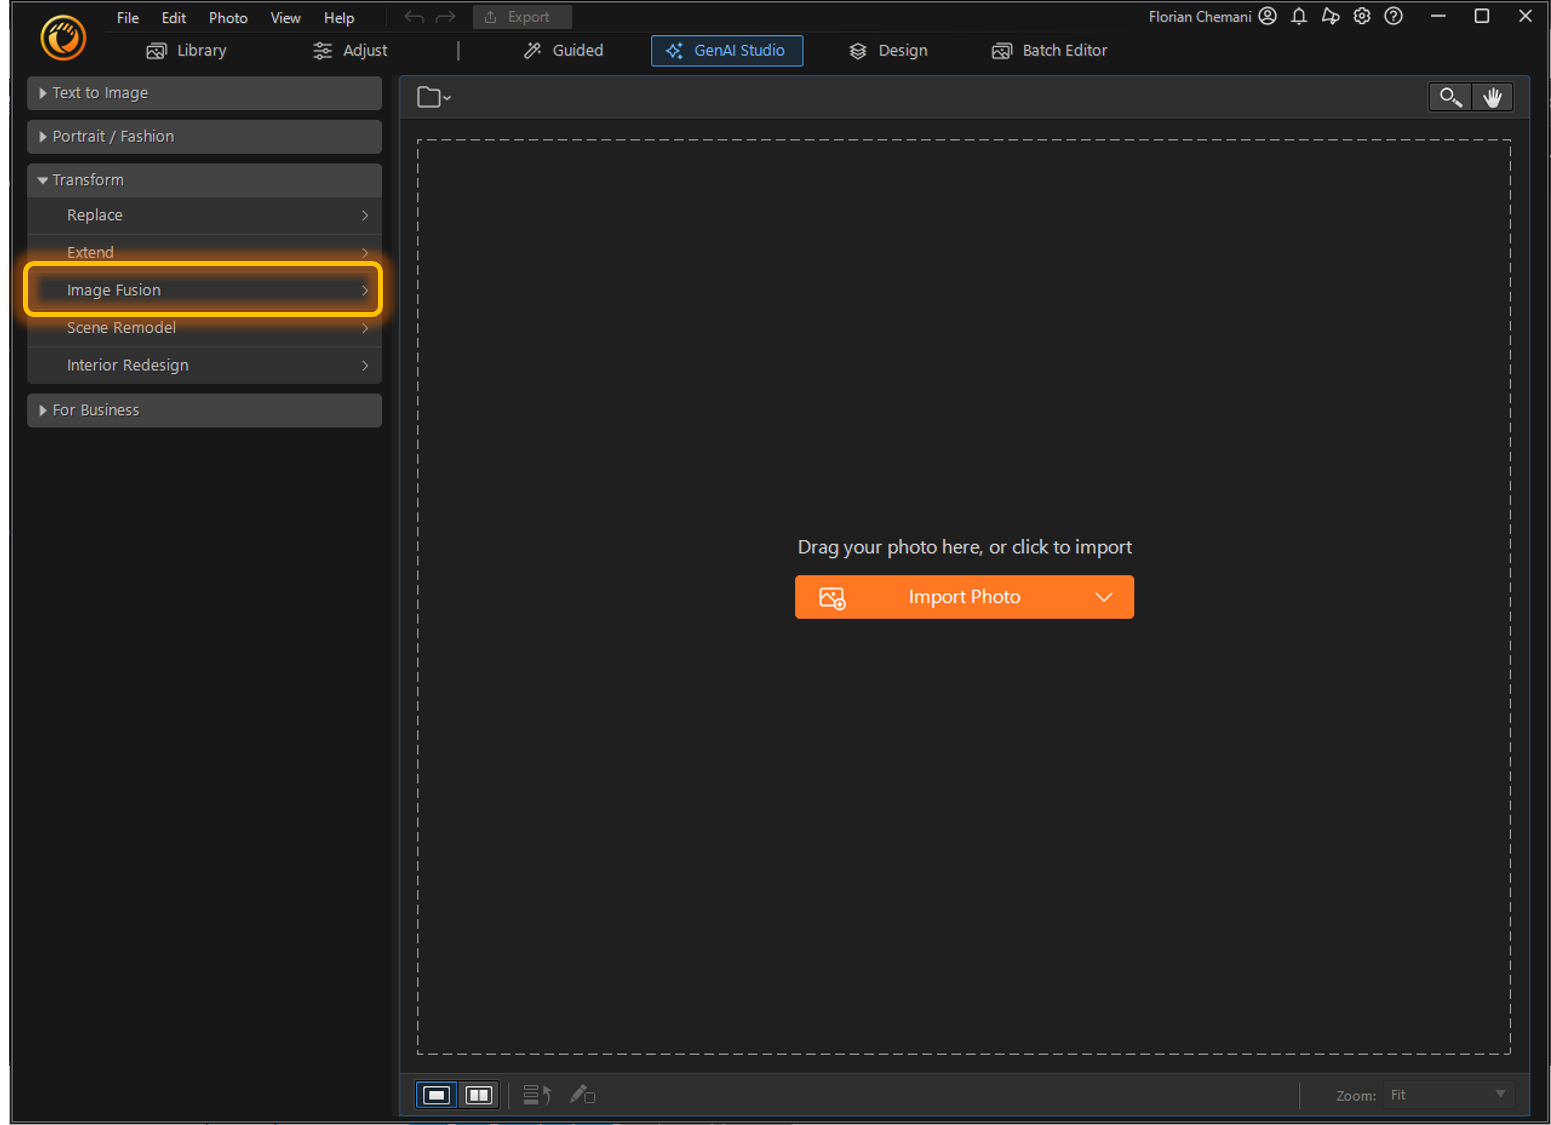Select the Adjust module icon

[x=321, y=50]
